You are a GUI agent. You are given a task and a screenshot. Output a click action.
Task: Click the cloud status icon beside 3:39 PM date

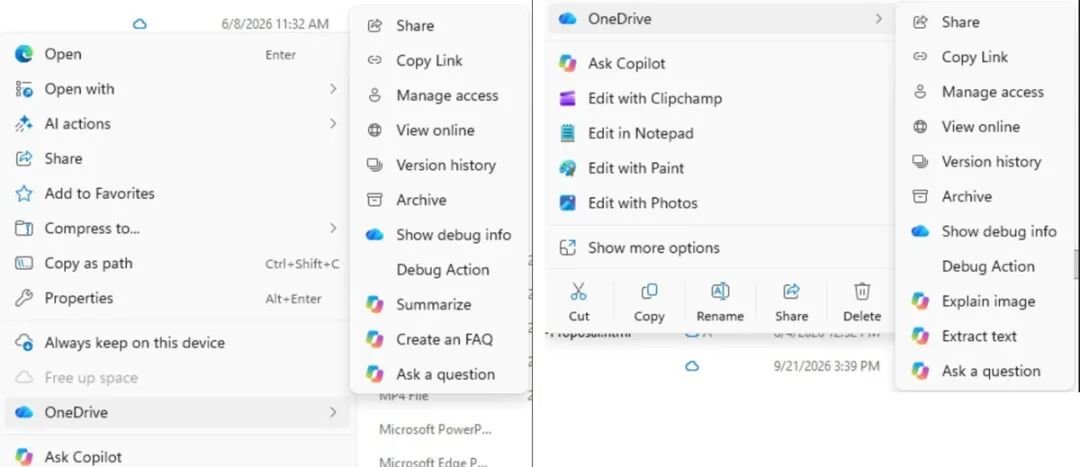pos(692,366)
